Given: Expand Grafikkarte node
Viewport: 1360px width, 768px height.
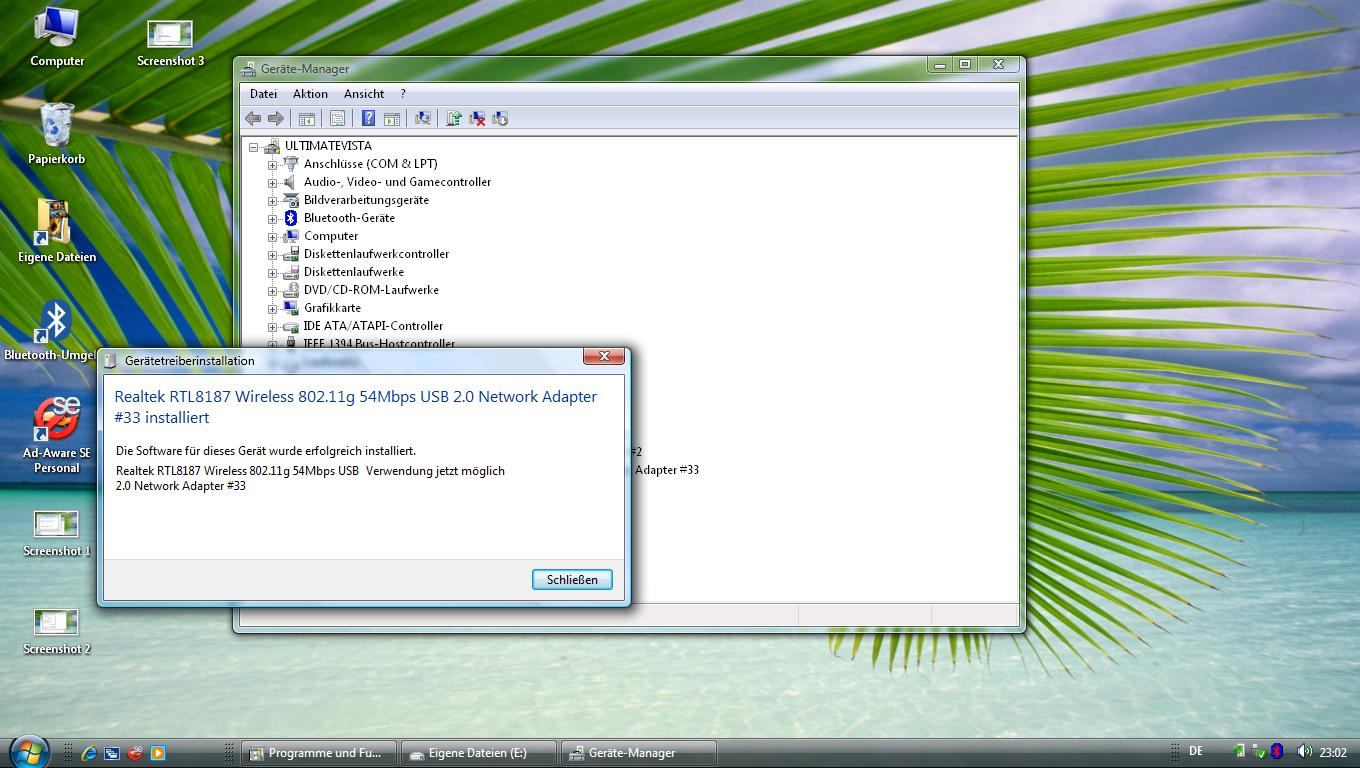Looking at the screenshot, I should 272,309.
